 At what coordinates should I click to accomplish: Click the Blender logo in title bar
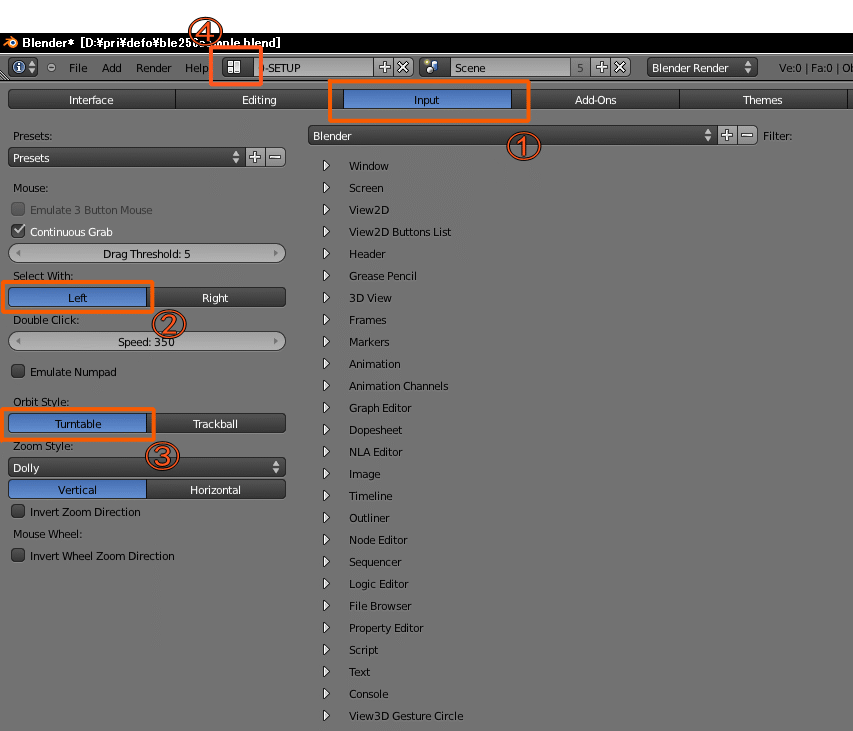click(10, 42)
